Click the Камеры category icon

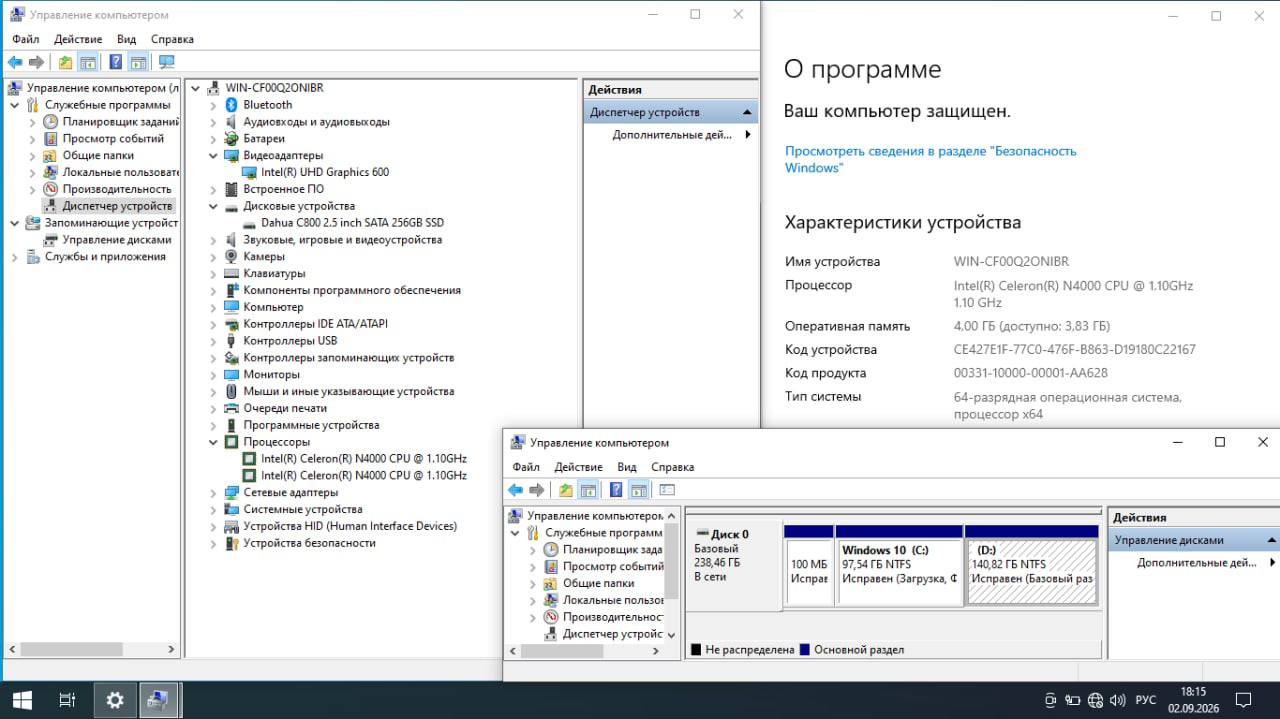click(231, 257)
